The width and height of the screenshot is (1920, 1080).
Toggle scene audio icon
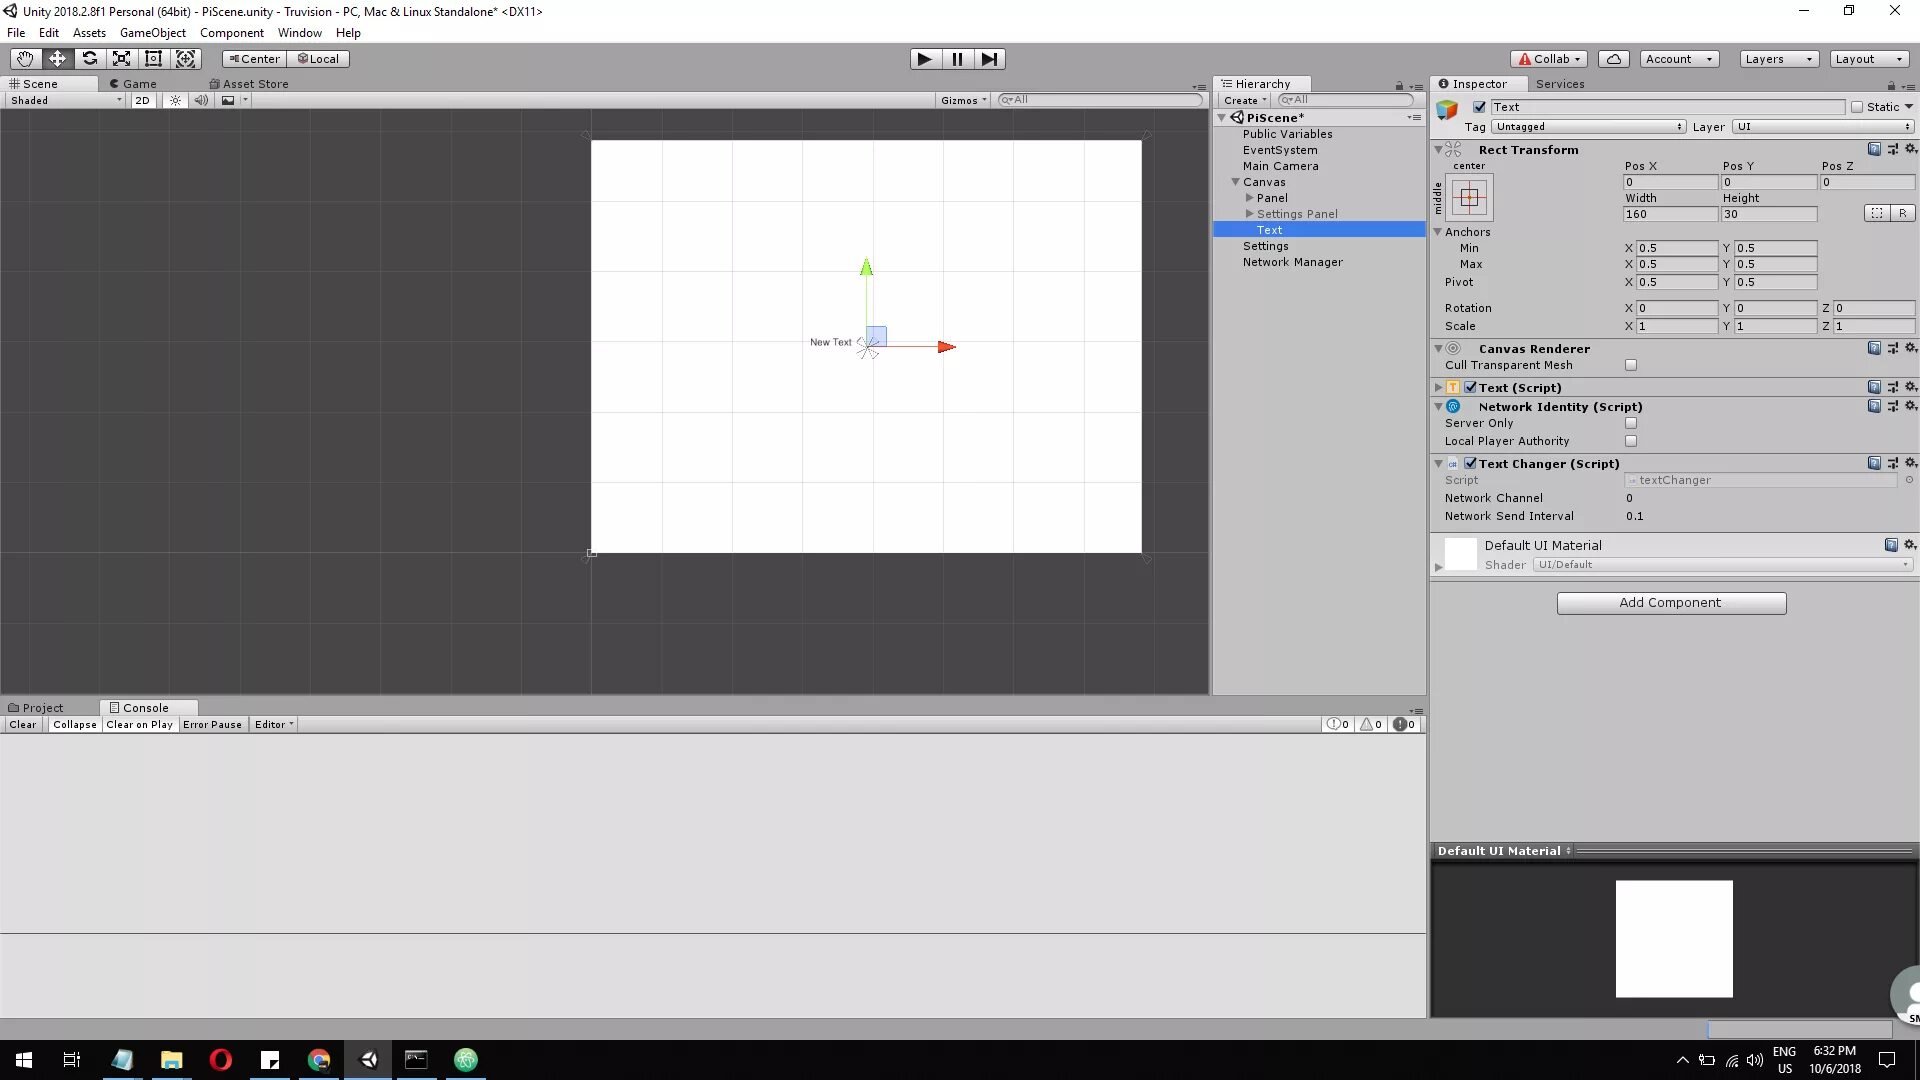pos(201,100)
